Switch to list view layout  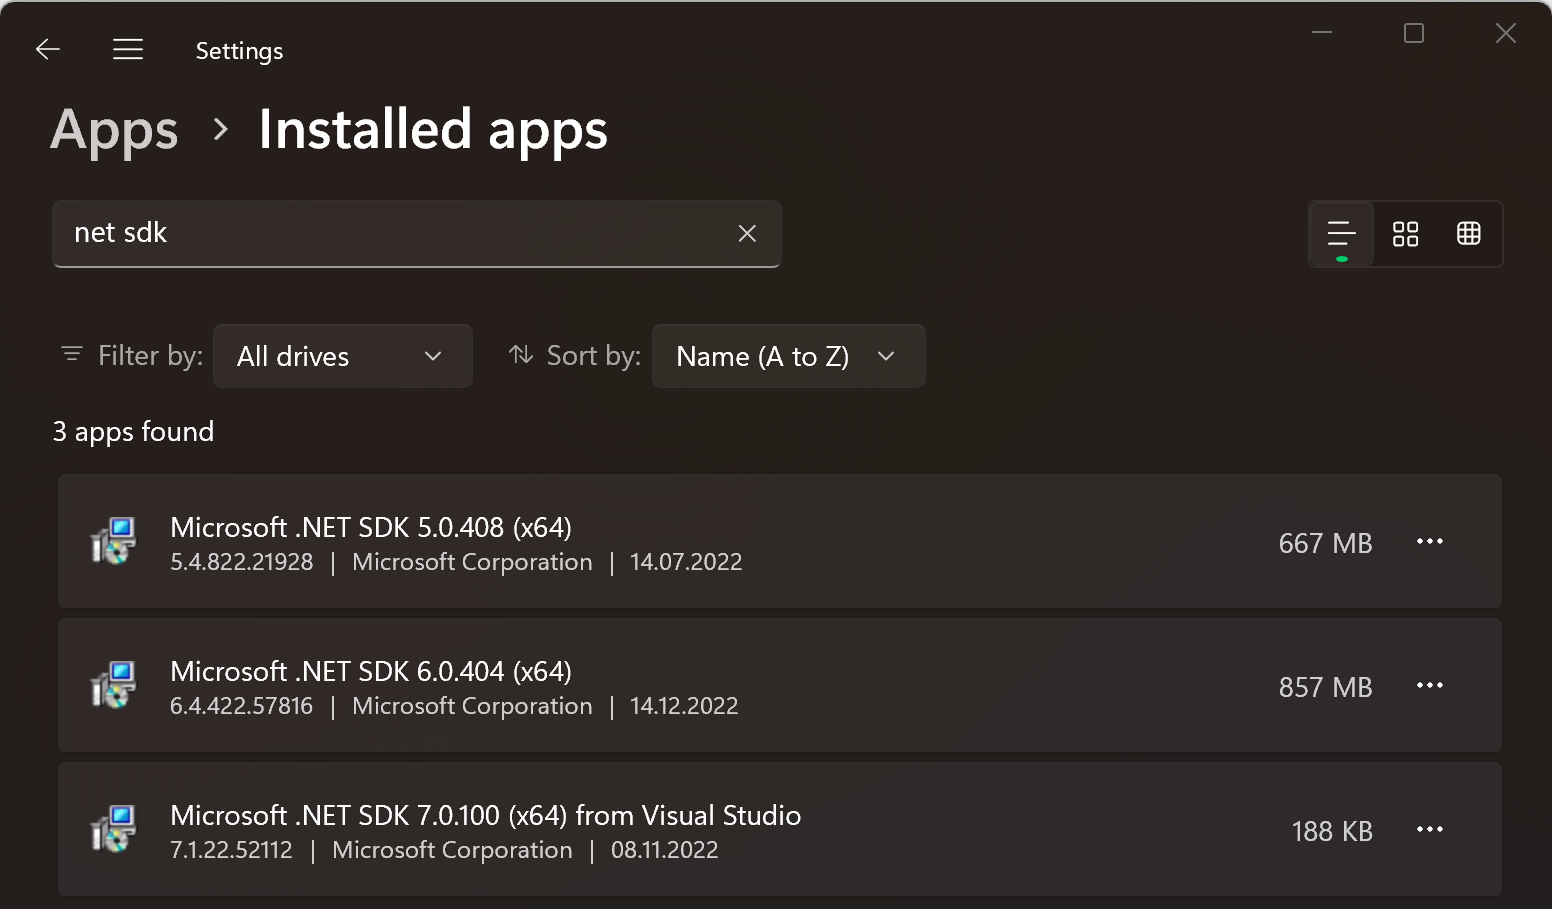(1341, 234)
